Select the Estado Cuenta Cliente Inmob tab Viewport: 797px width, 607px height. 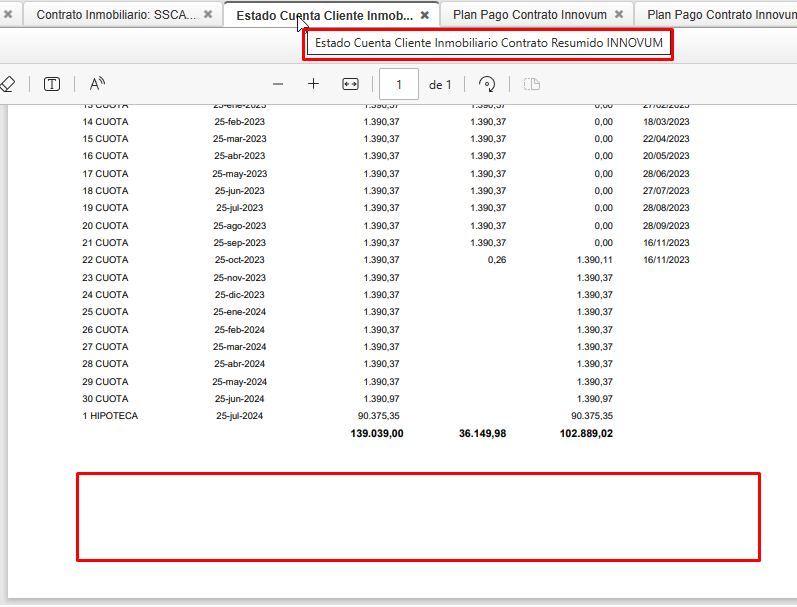click(323, 16)
